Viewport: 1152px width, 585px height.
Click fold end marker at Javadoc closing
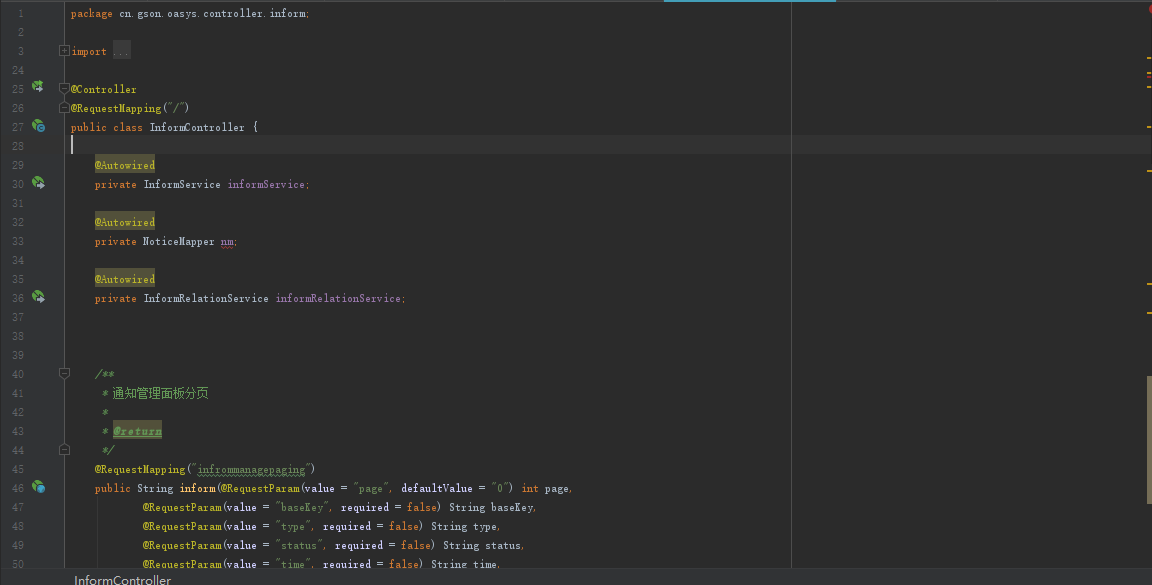64,449
